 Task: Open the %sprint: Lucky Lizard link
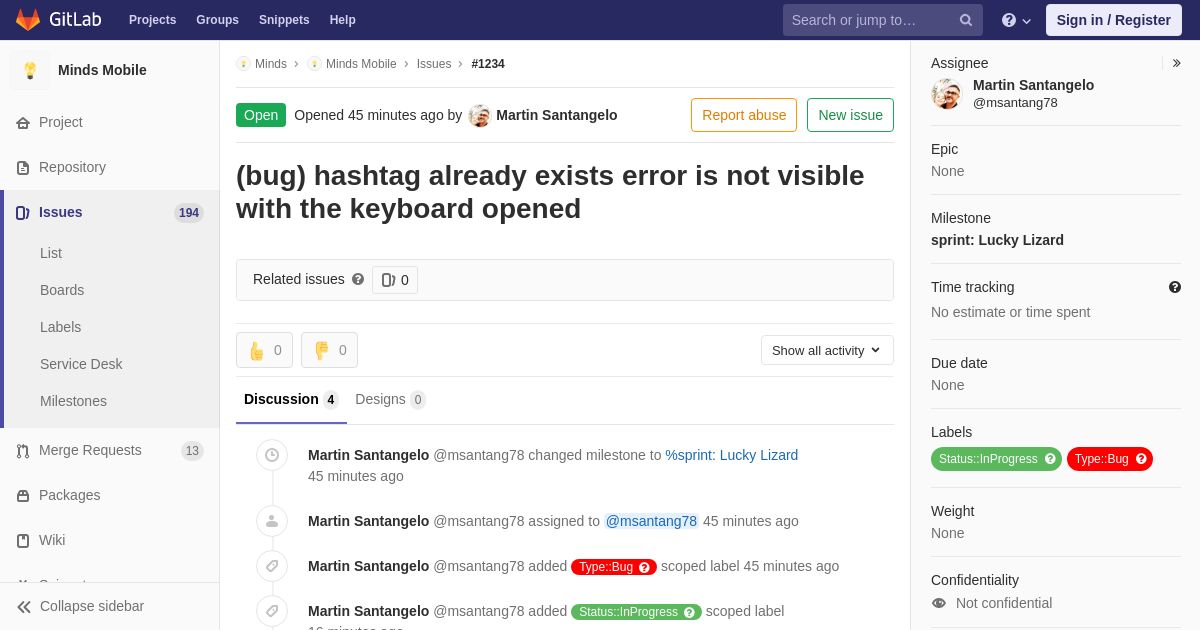coord(732,455)
